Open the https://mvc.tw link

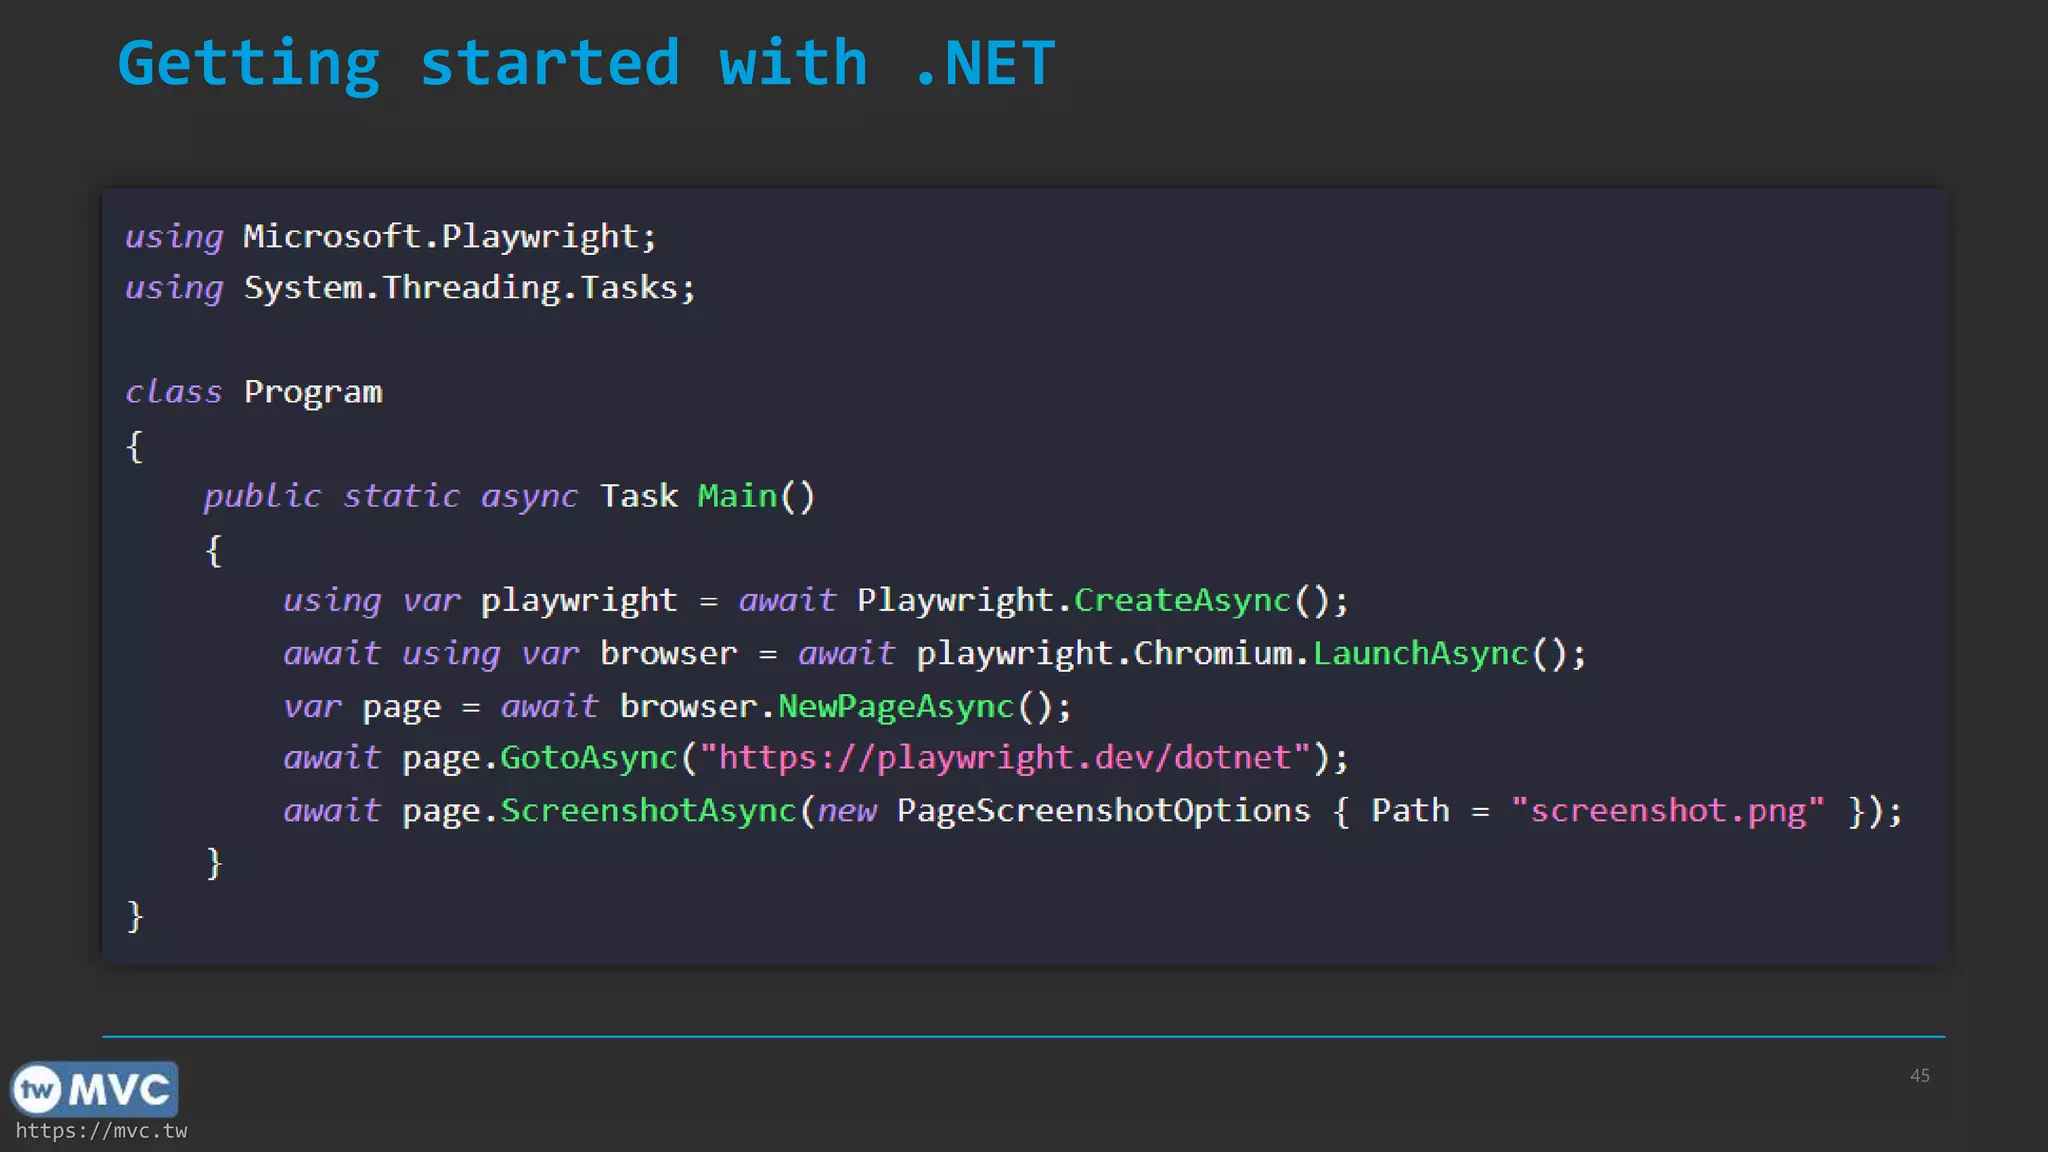101,1131
